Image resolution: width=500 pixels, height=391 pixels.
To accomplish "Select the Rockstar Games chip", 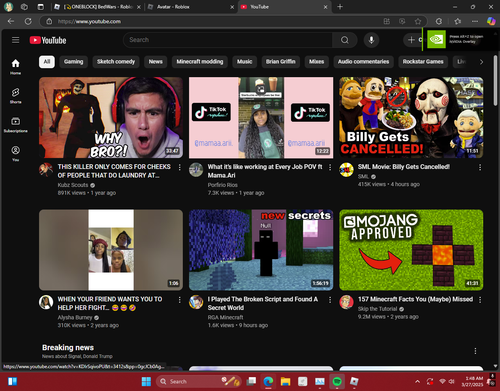I will pos(423,62).
